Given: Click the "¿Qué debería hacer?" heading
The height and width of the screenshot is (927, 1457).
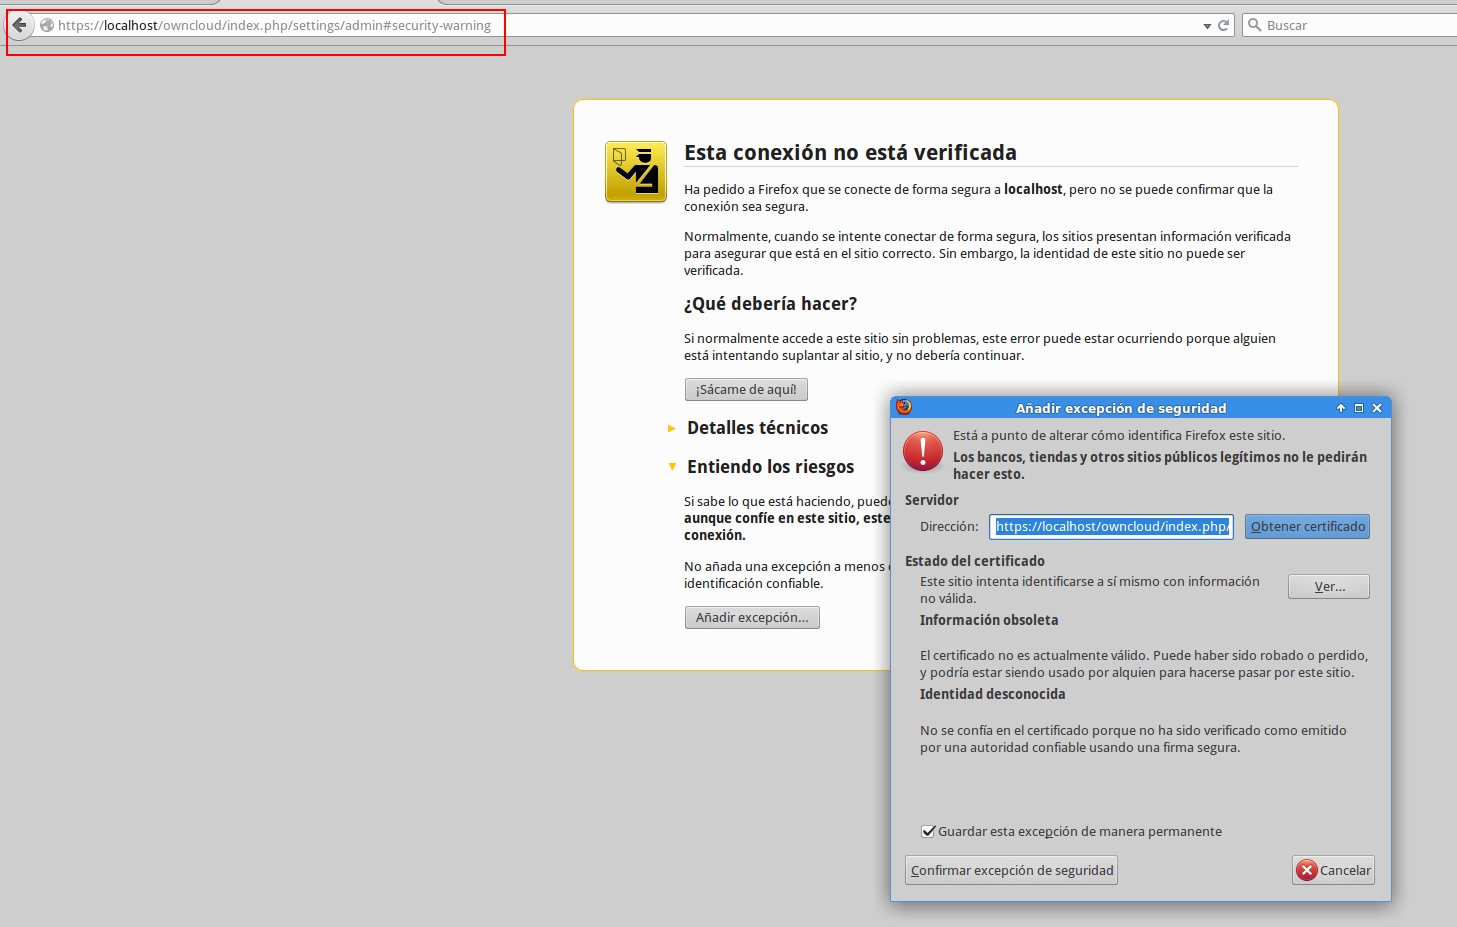Looking at the screenshot, I should tap(770, 304).
